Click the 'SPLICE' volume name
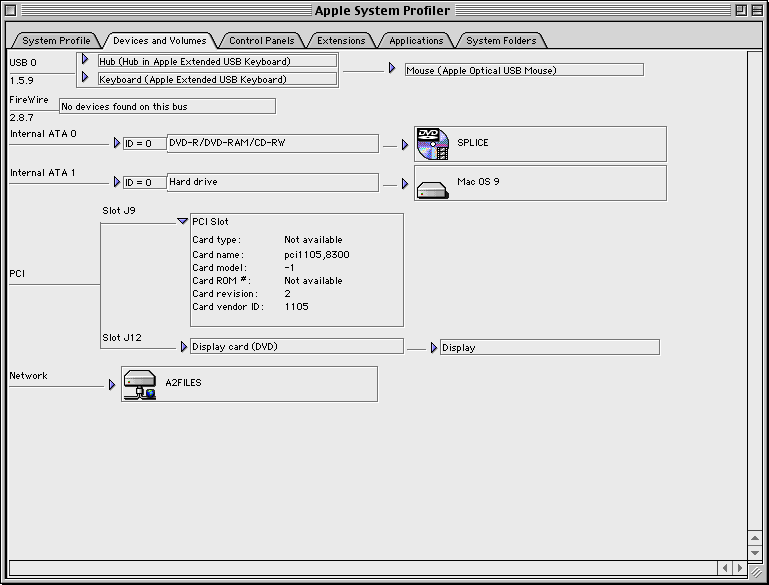Image resolution: width=769 pixels, height=585 pixels. coord(473,143)
